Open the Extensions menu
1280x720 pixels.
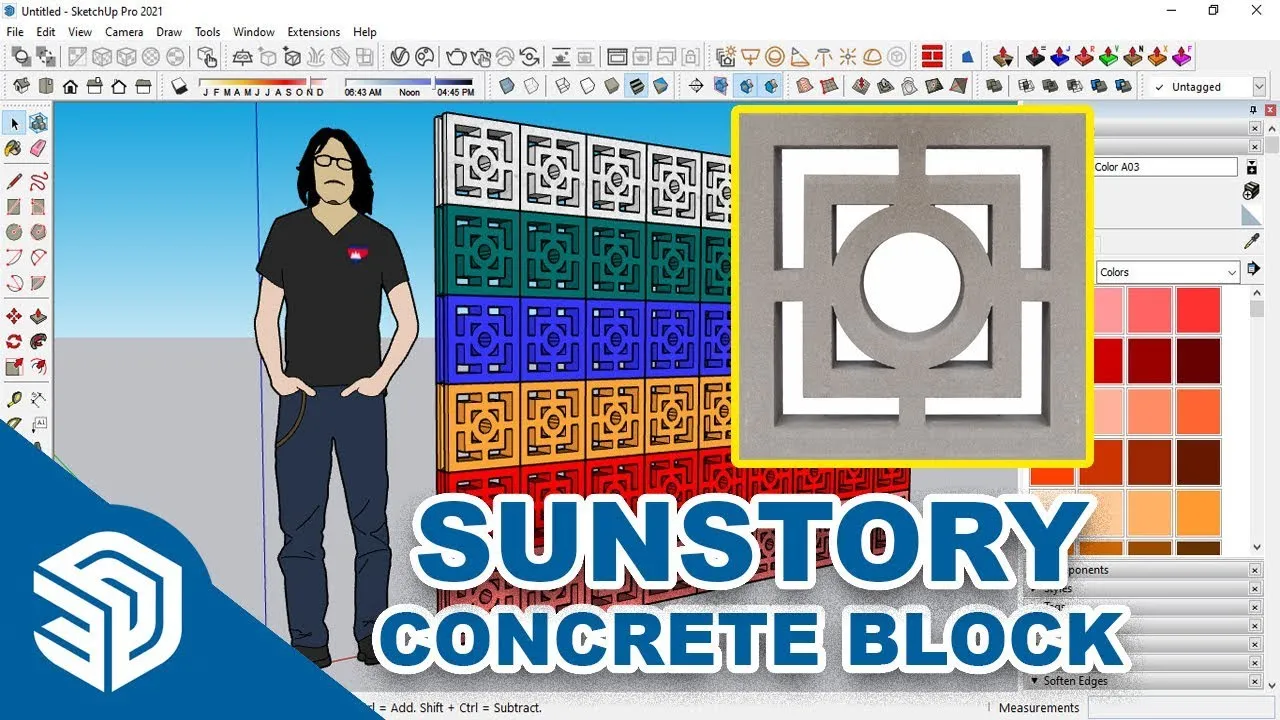[x=314, y=32]
